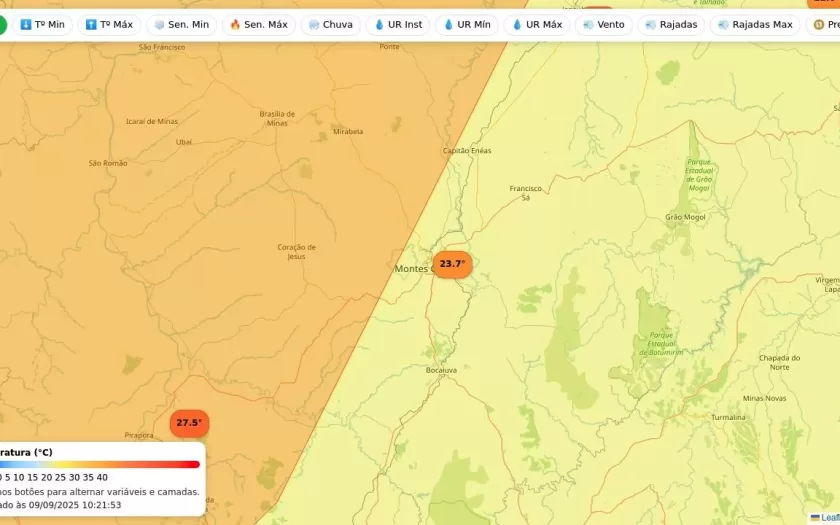Show Sen. Min thermal sensation layer
Screen dimensions: 840x525
pos(181,25)
